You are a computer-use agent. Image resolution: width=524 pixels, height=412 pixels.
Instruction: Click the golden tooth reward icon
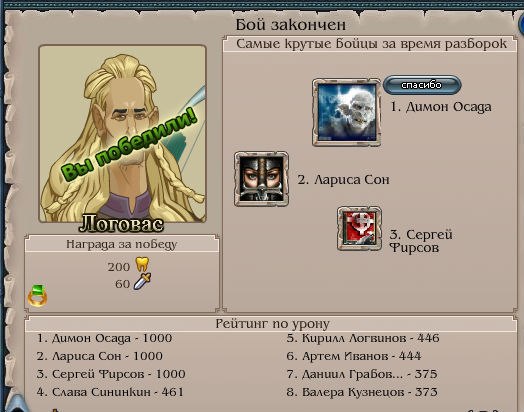pos(142,264)
